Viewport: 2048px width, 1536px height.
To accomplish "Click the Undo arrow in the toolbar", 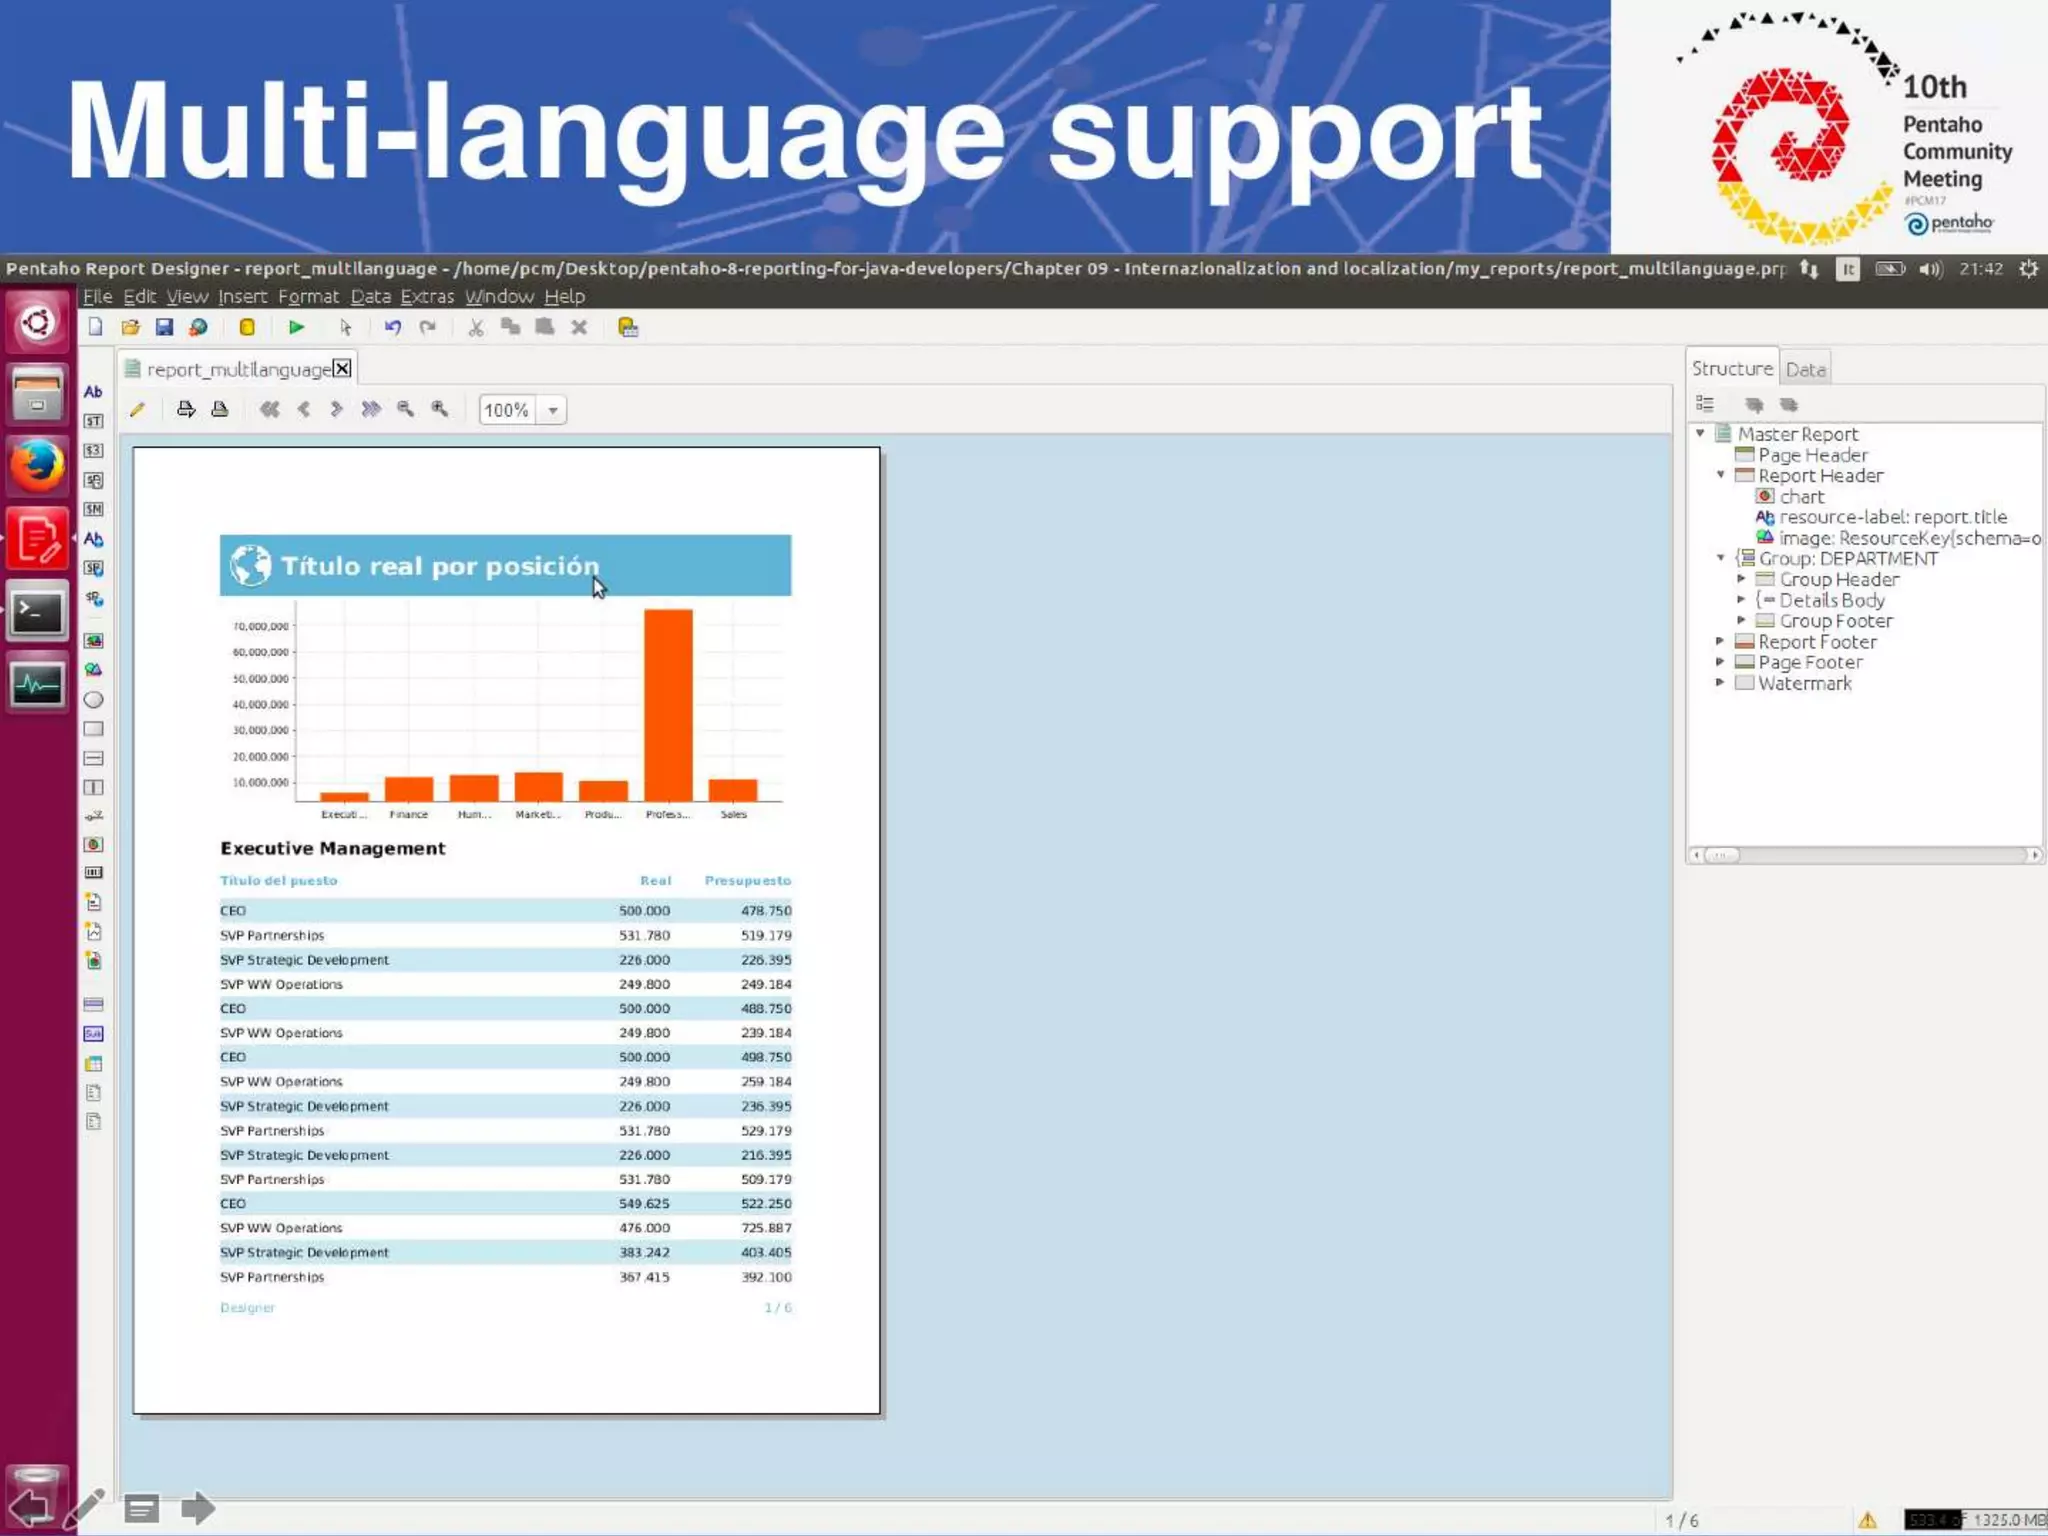I will click(x=392, y=327).
